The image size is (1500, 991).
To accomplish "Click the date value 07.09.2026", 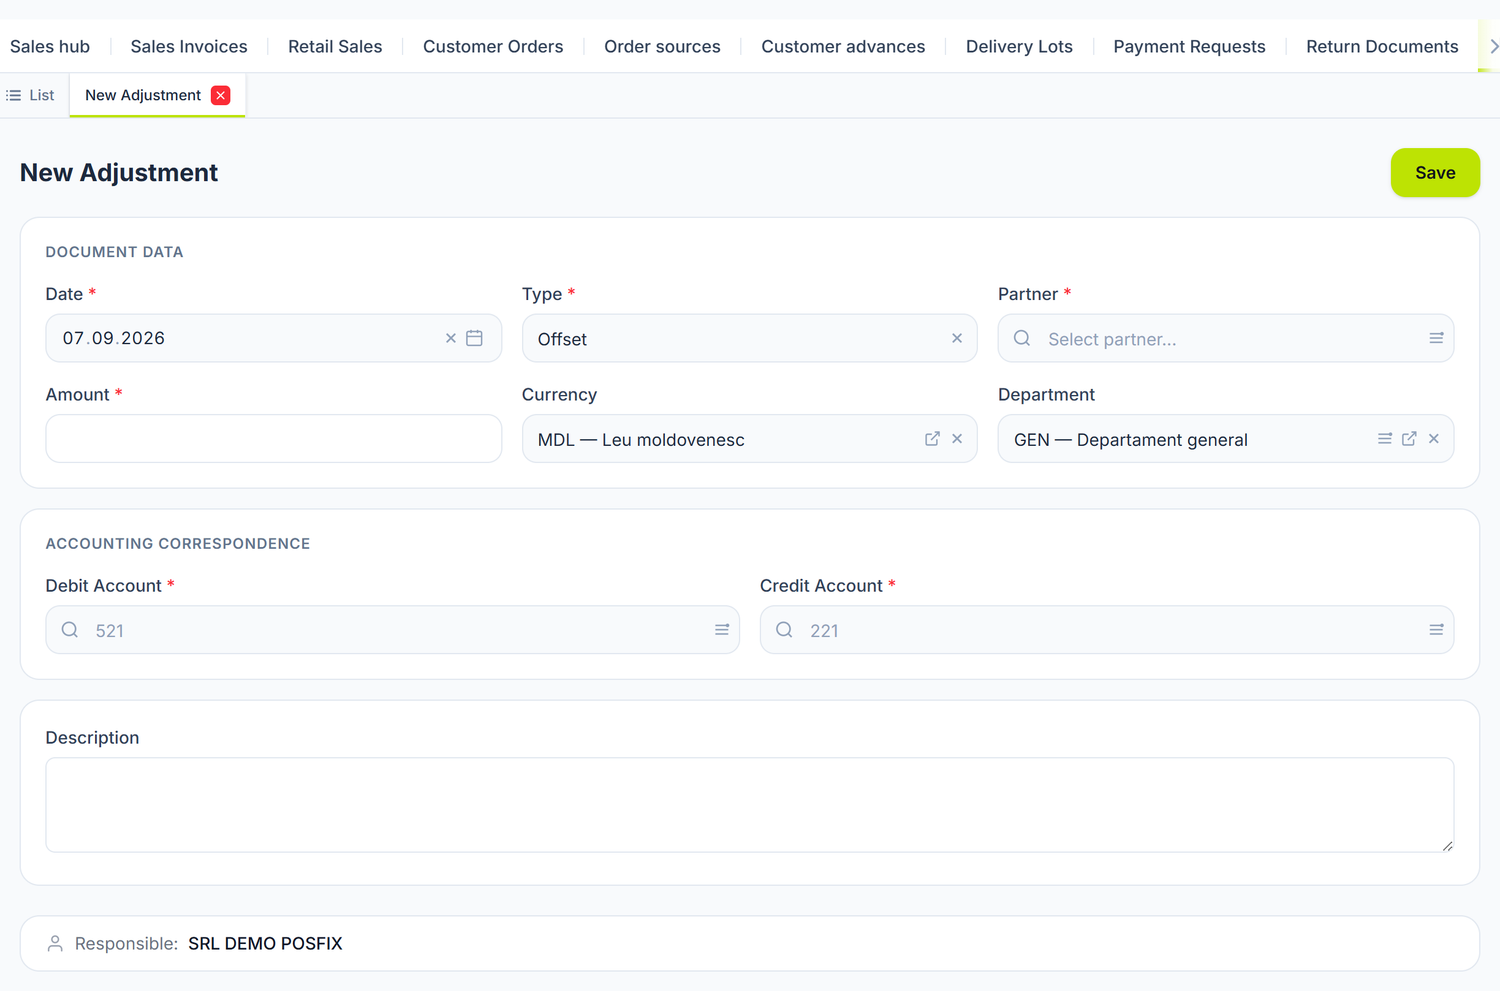I will (x=114, y=338).
